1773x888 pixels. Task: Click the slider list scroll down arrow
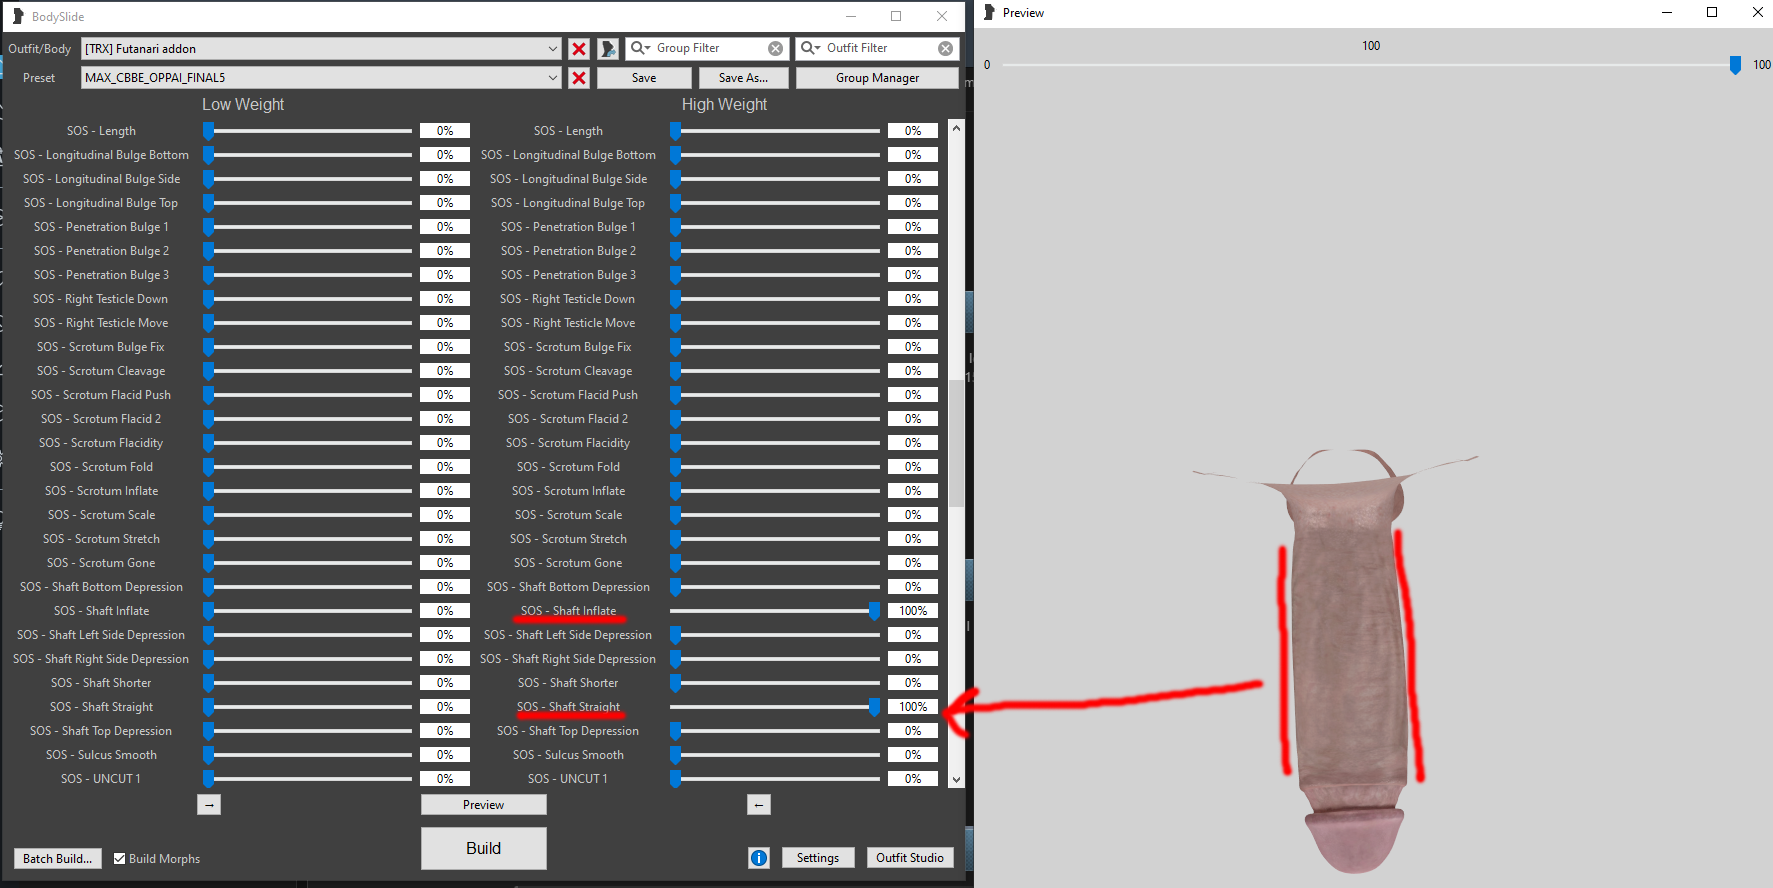point(956,780)
